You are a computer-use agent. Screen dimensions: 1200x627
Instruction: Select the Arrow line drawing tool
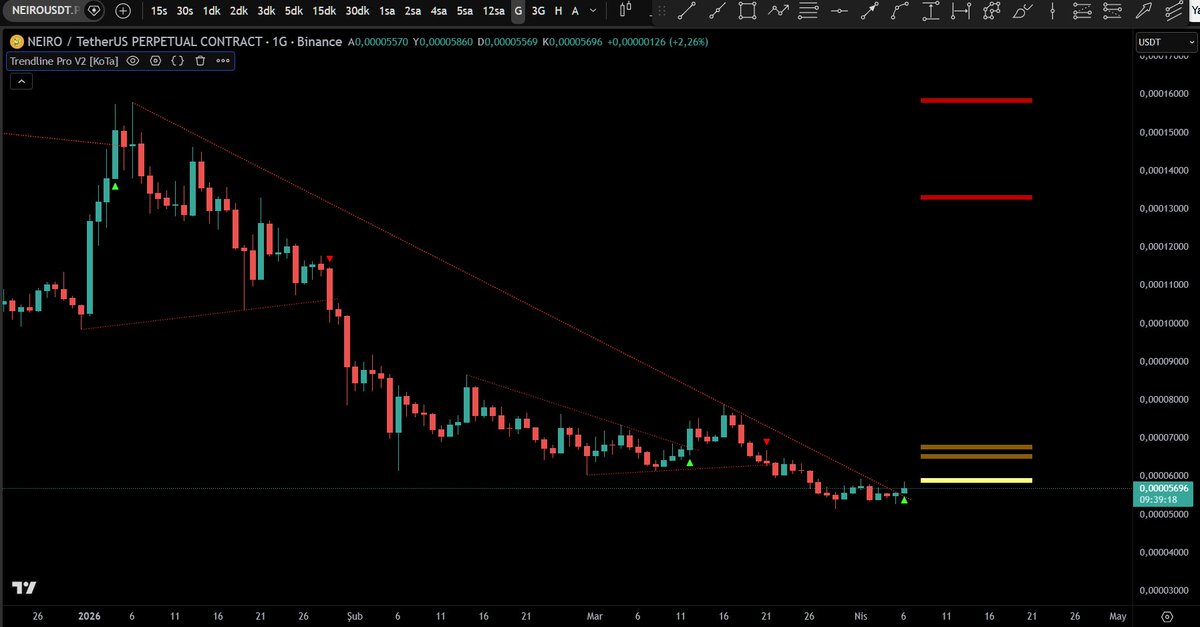[870, 10]
